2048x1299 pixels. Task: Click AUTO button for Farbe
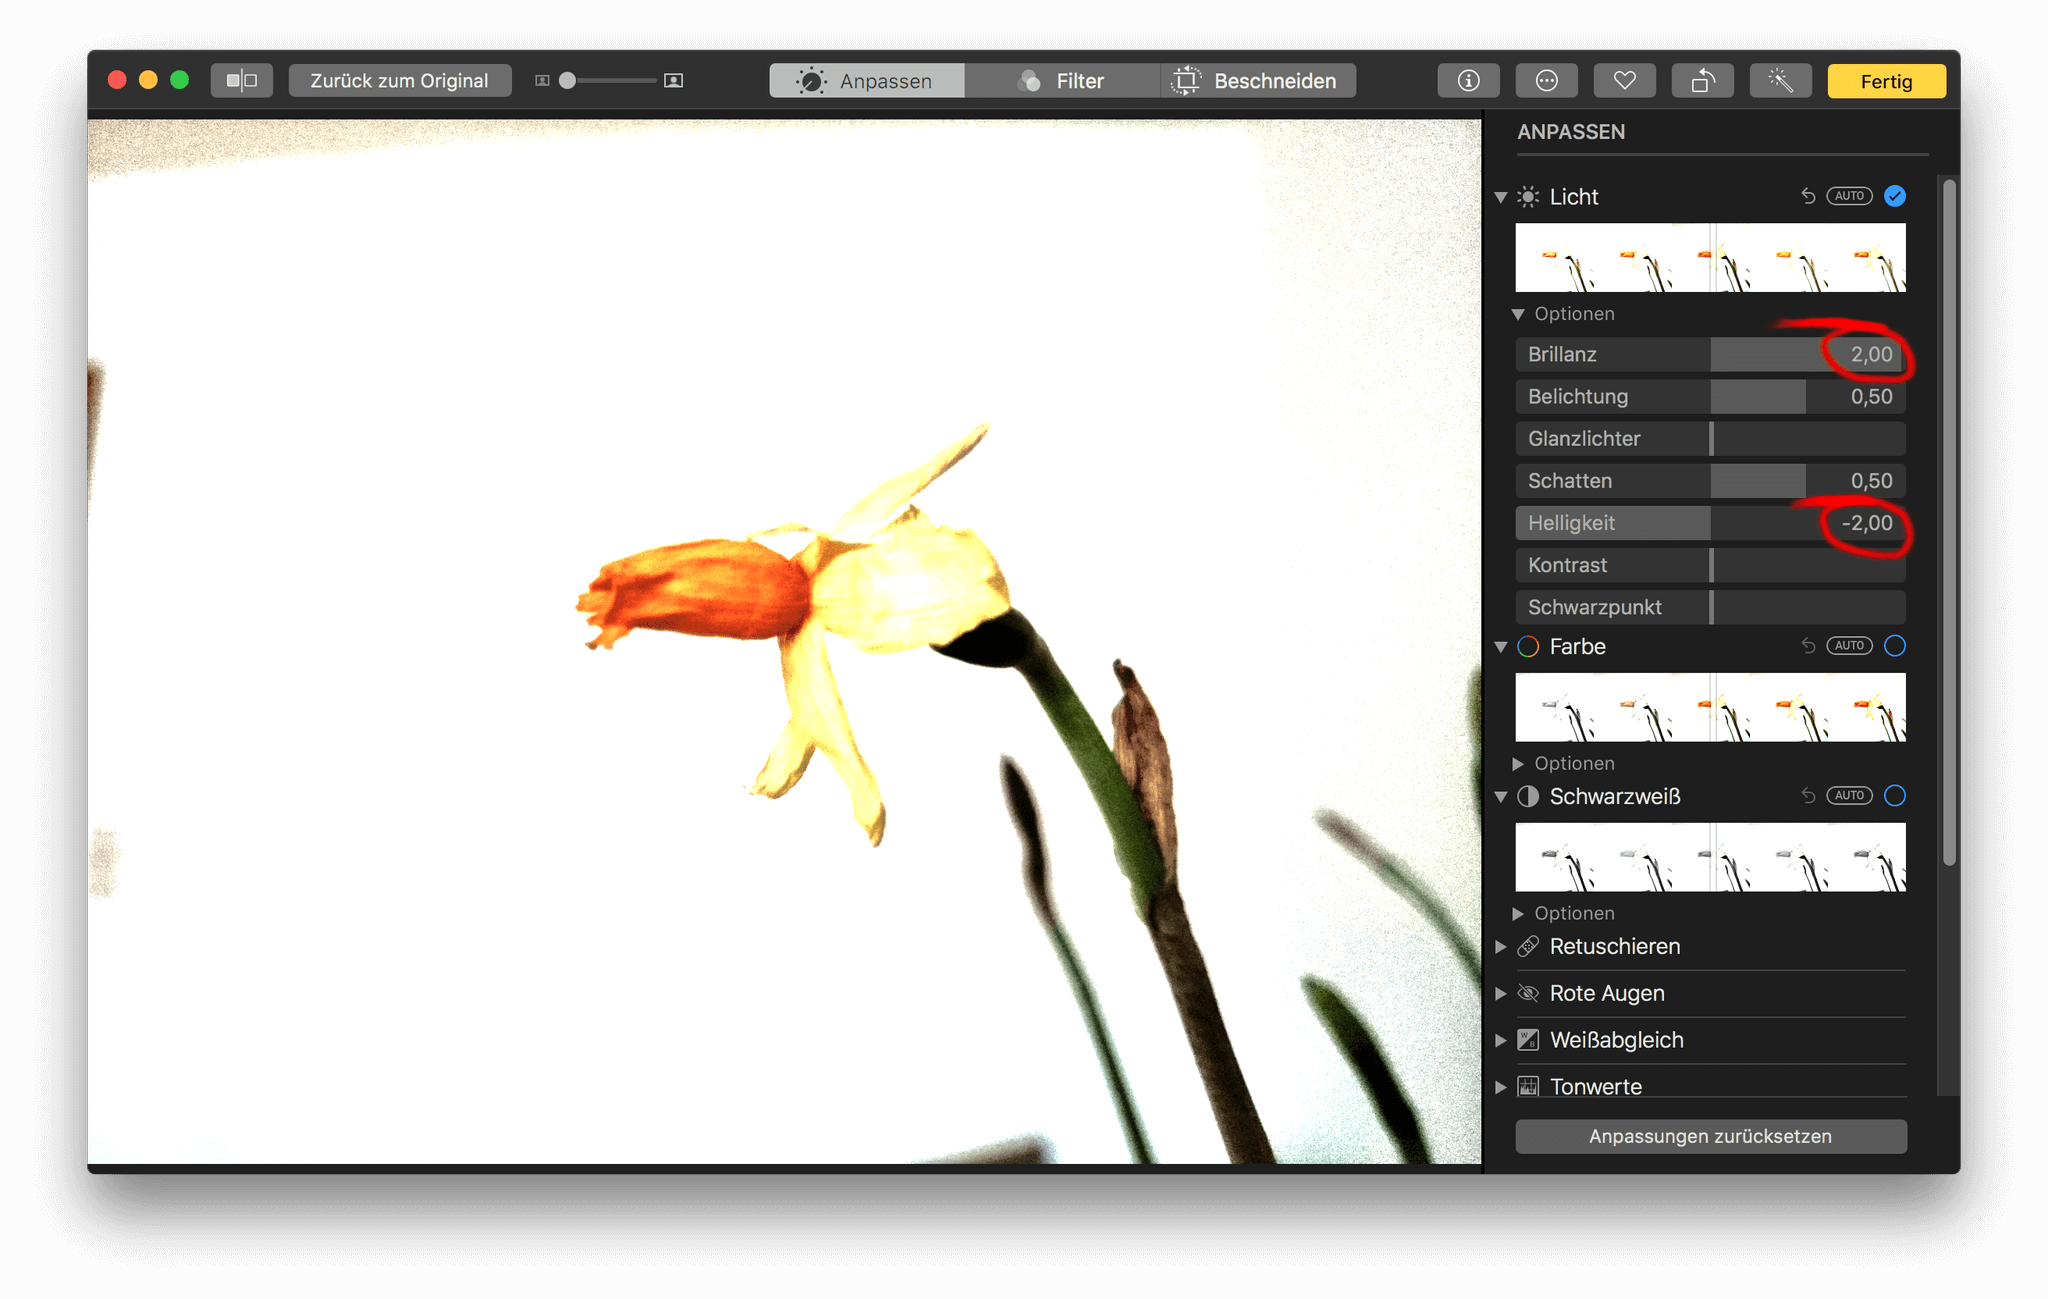(1849, 646)
